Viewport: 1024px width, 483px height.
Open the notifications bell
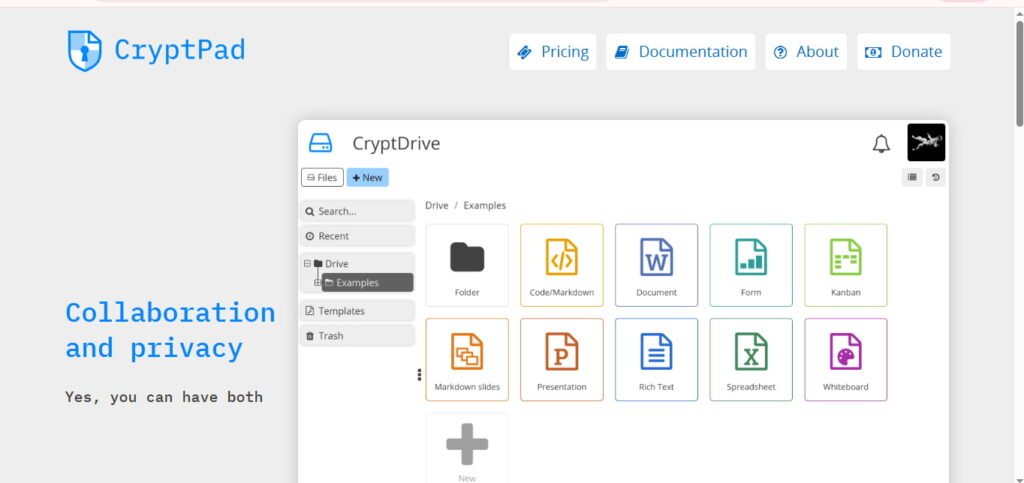pos(881,144)
